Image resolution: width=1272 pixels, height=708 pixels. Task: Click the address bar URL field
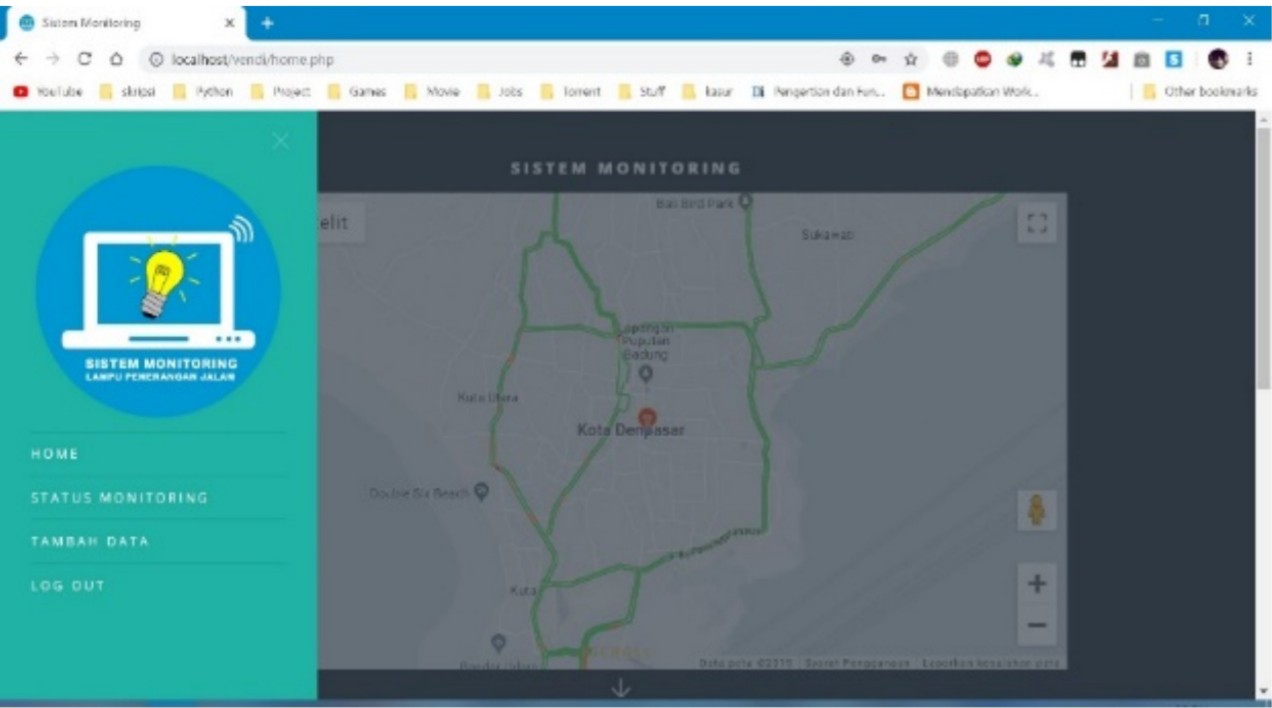click(450, 60)
